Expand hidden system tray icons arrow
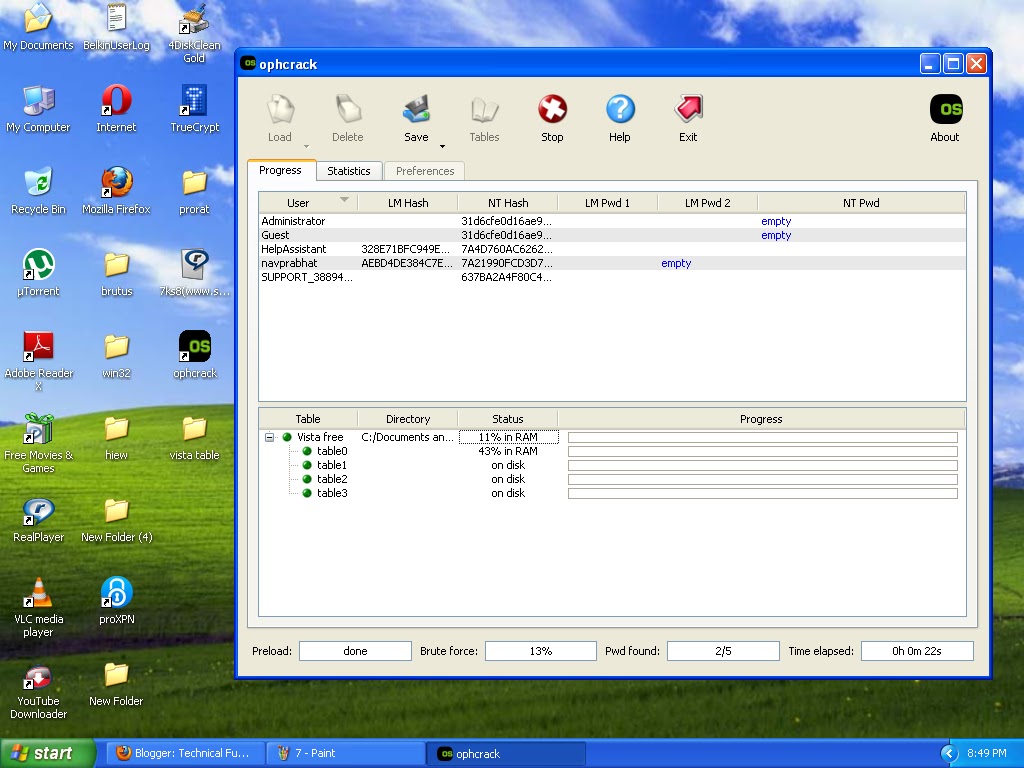 [949, 754]
